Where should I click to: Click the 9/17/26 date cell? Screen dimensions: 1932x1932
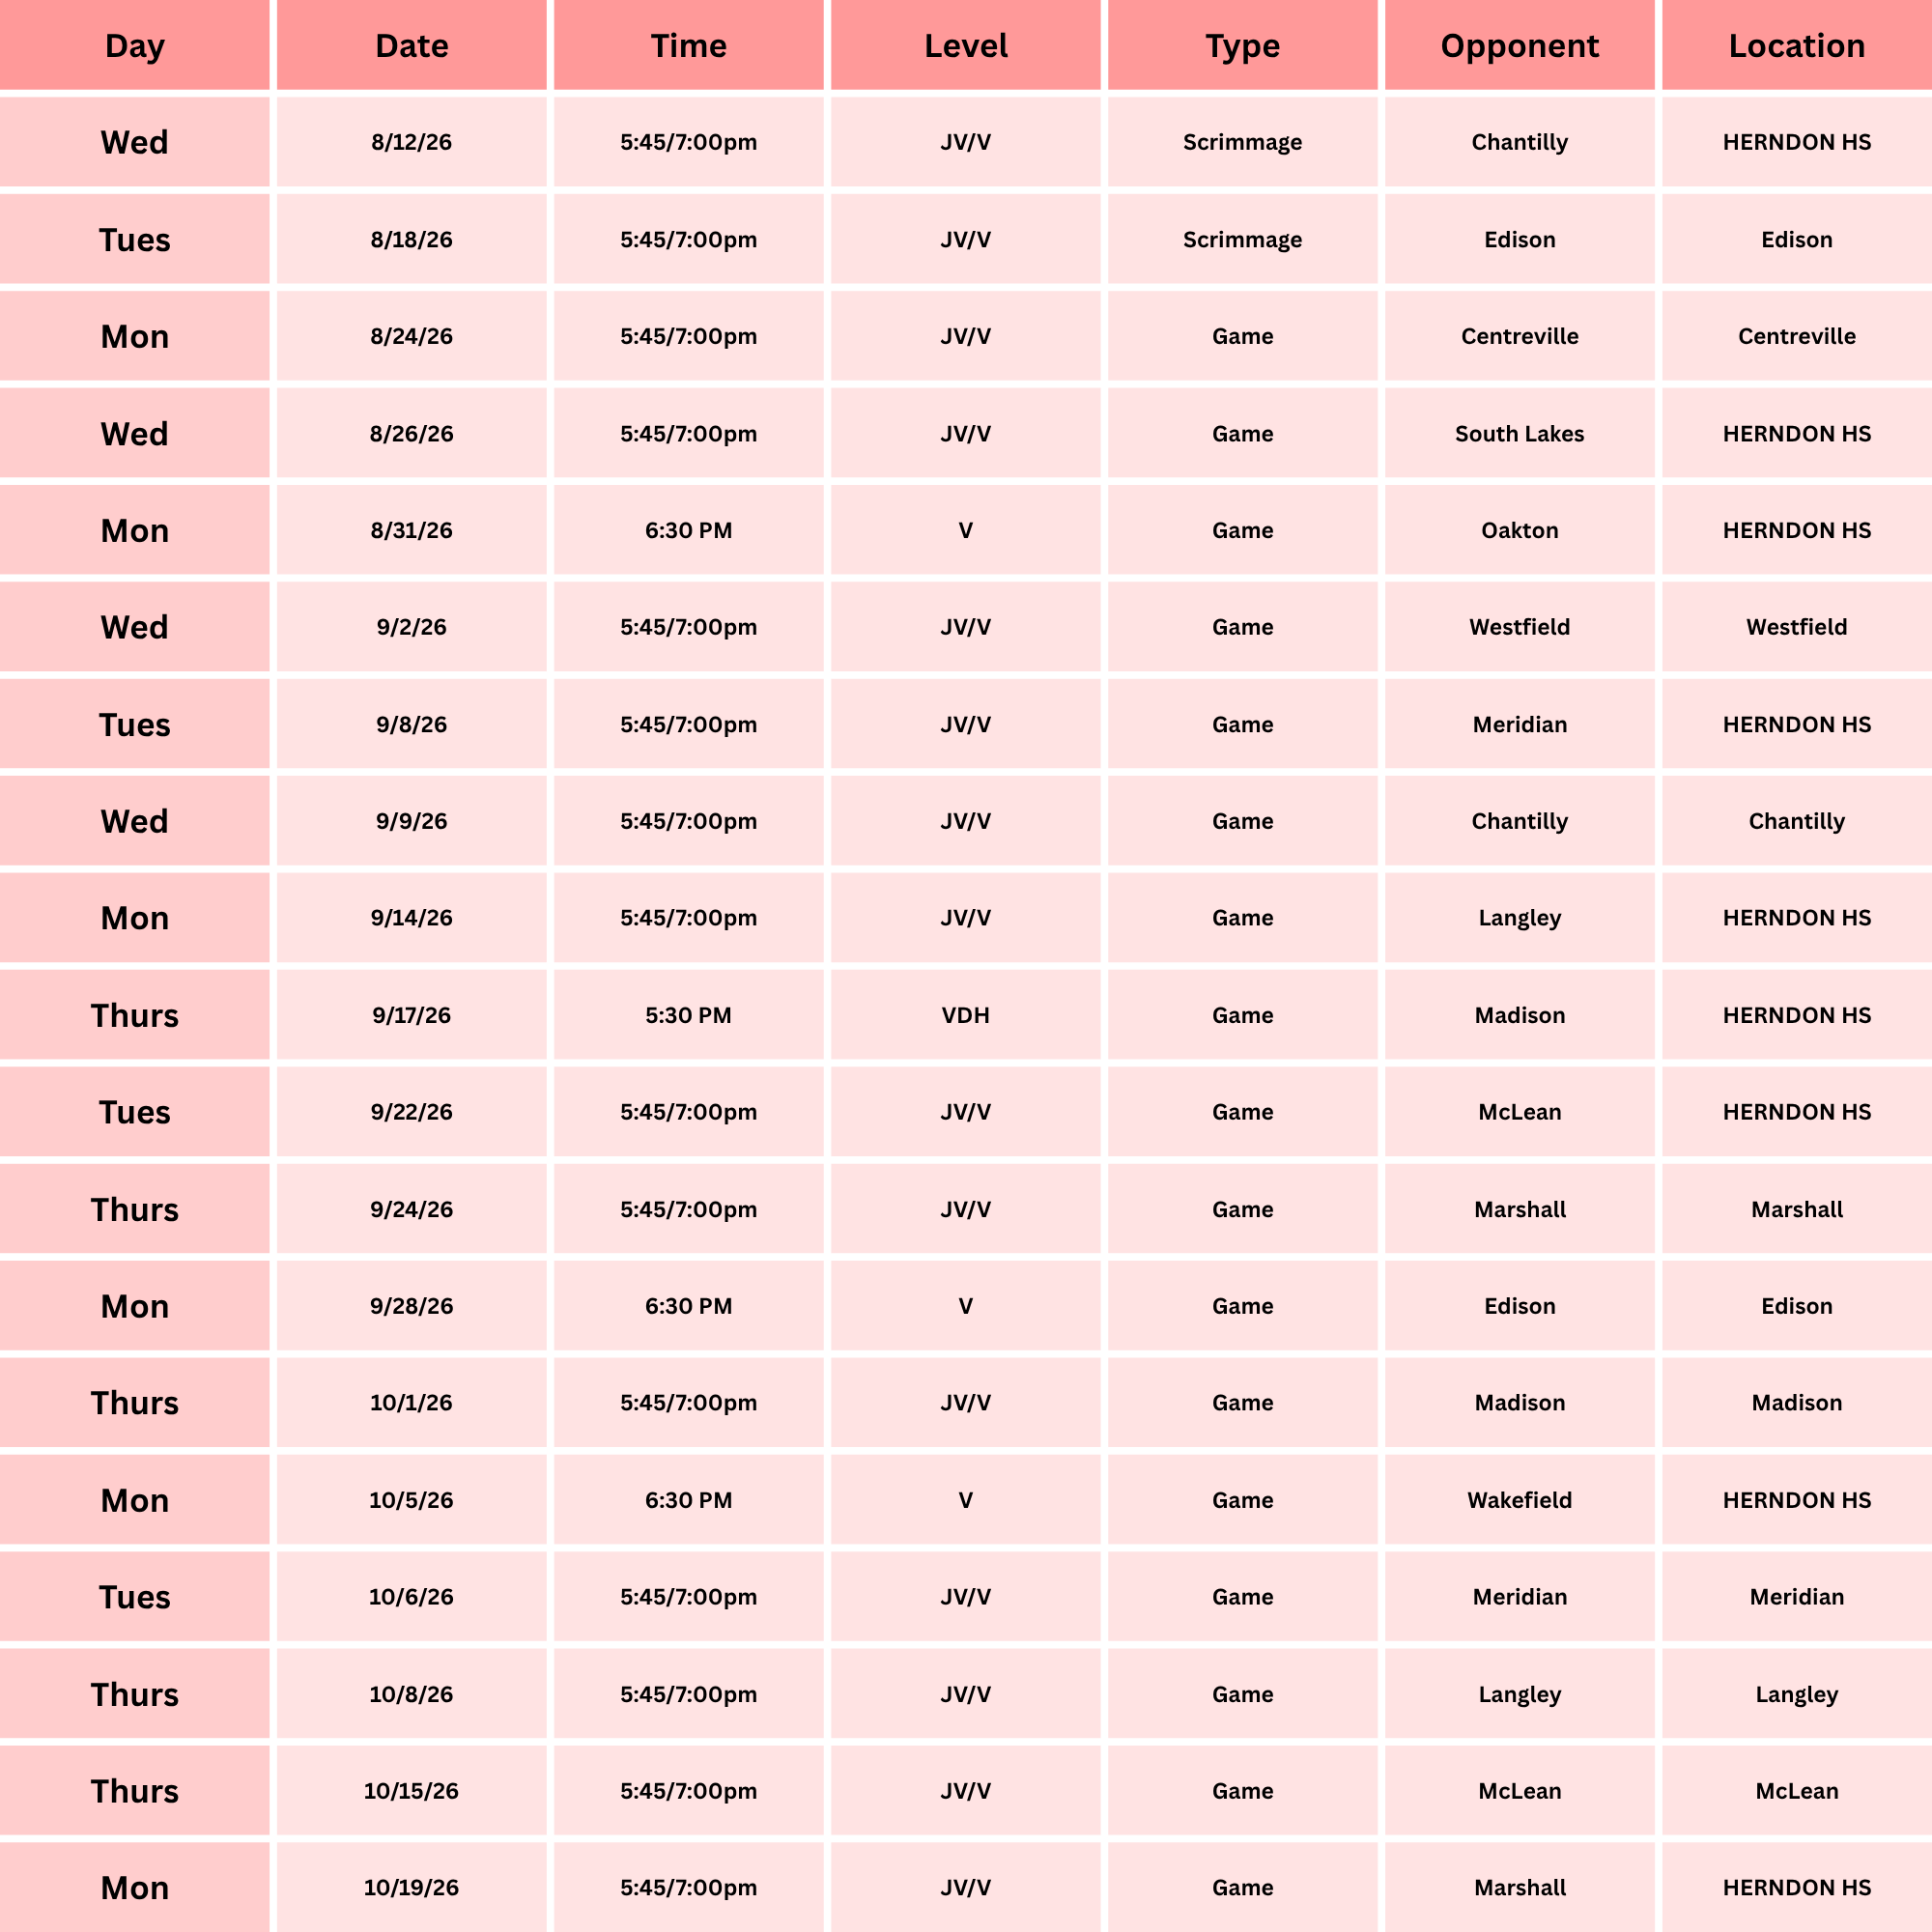click(x=411, y=1015)
